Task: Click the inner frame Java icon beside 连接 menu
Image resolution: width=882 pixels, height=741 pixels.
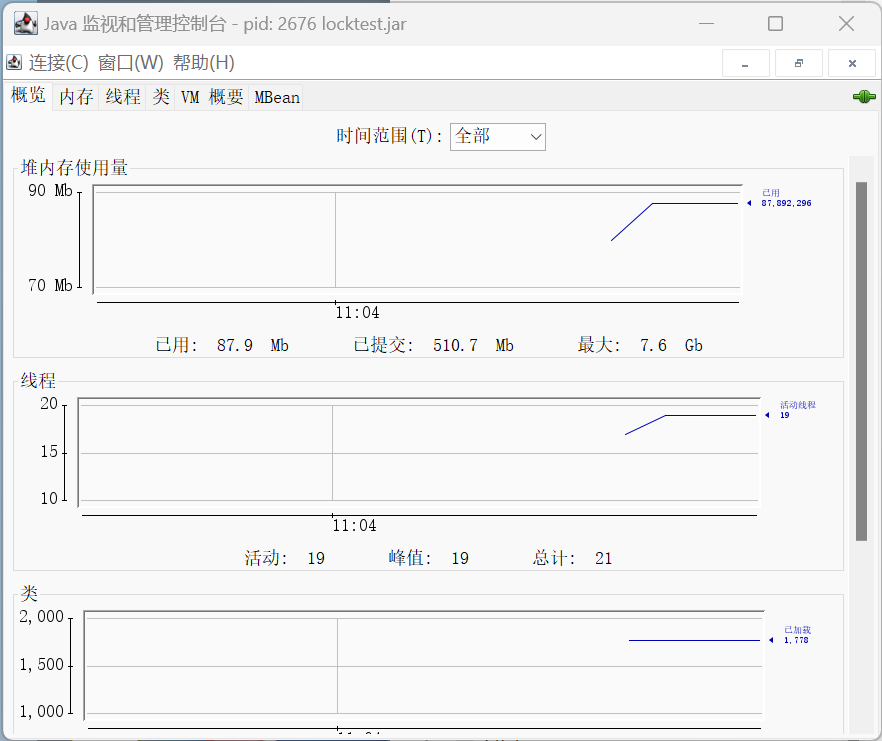Action: pos(14,62)
